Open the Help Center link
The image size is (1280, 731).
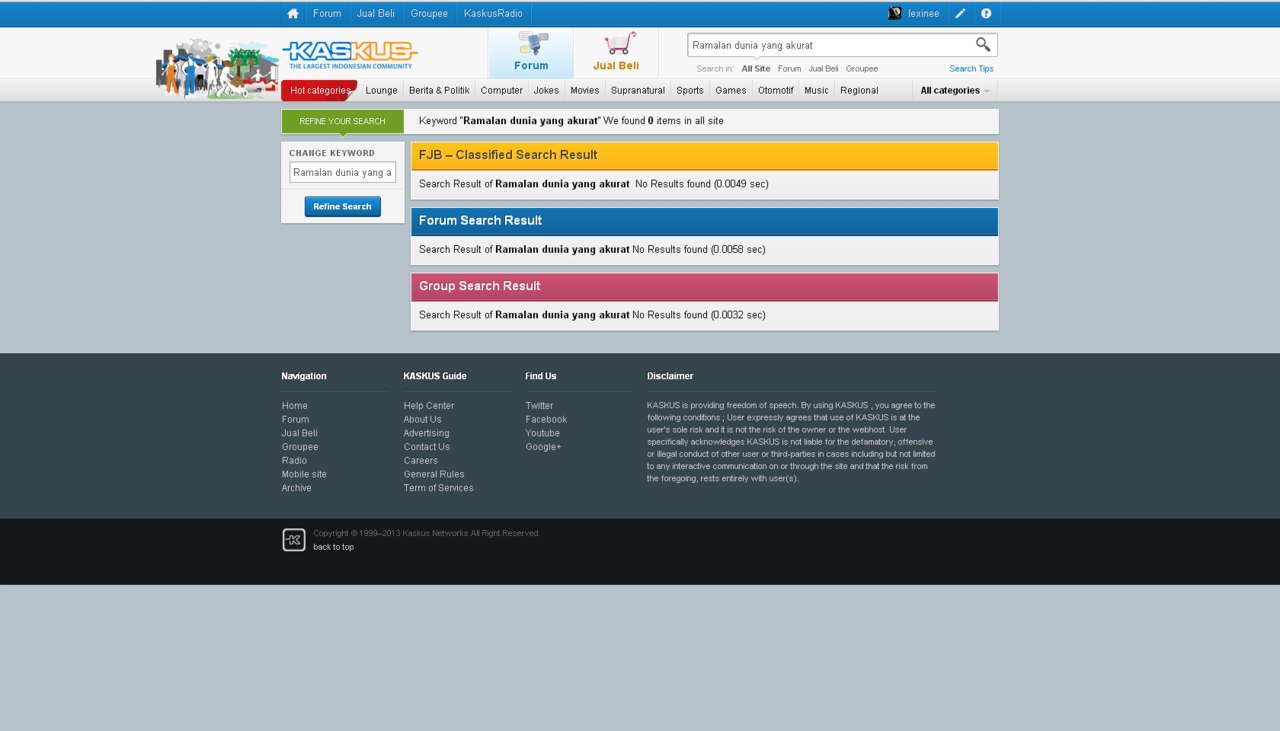[429, 406]
